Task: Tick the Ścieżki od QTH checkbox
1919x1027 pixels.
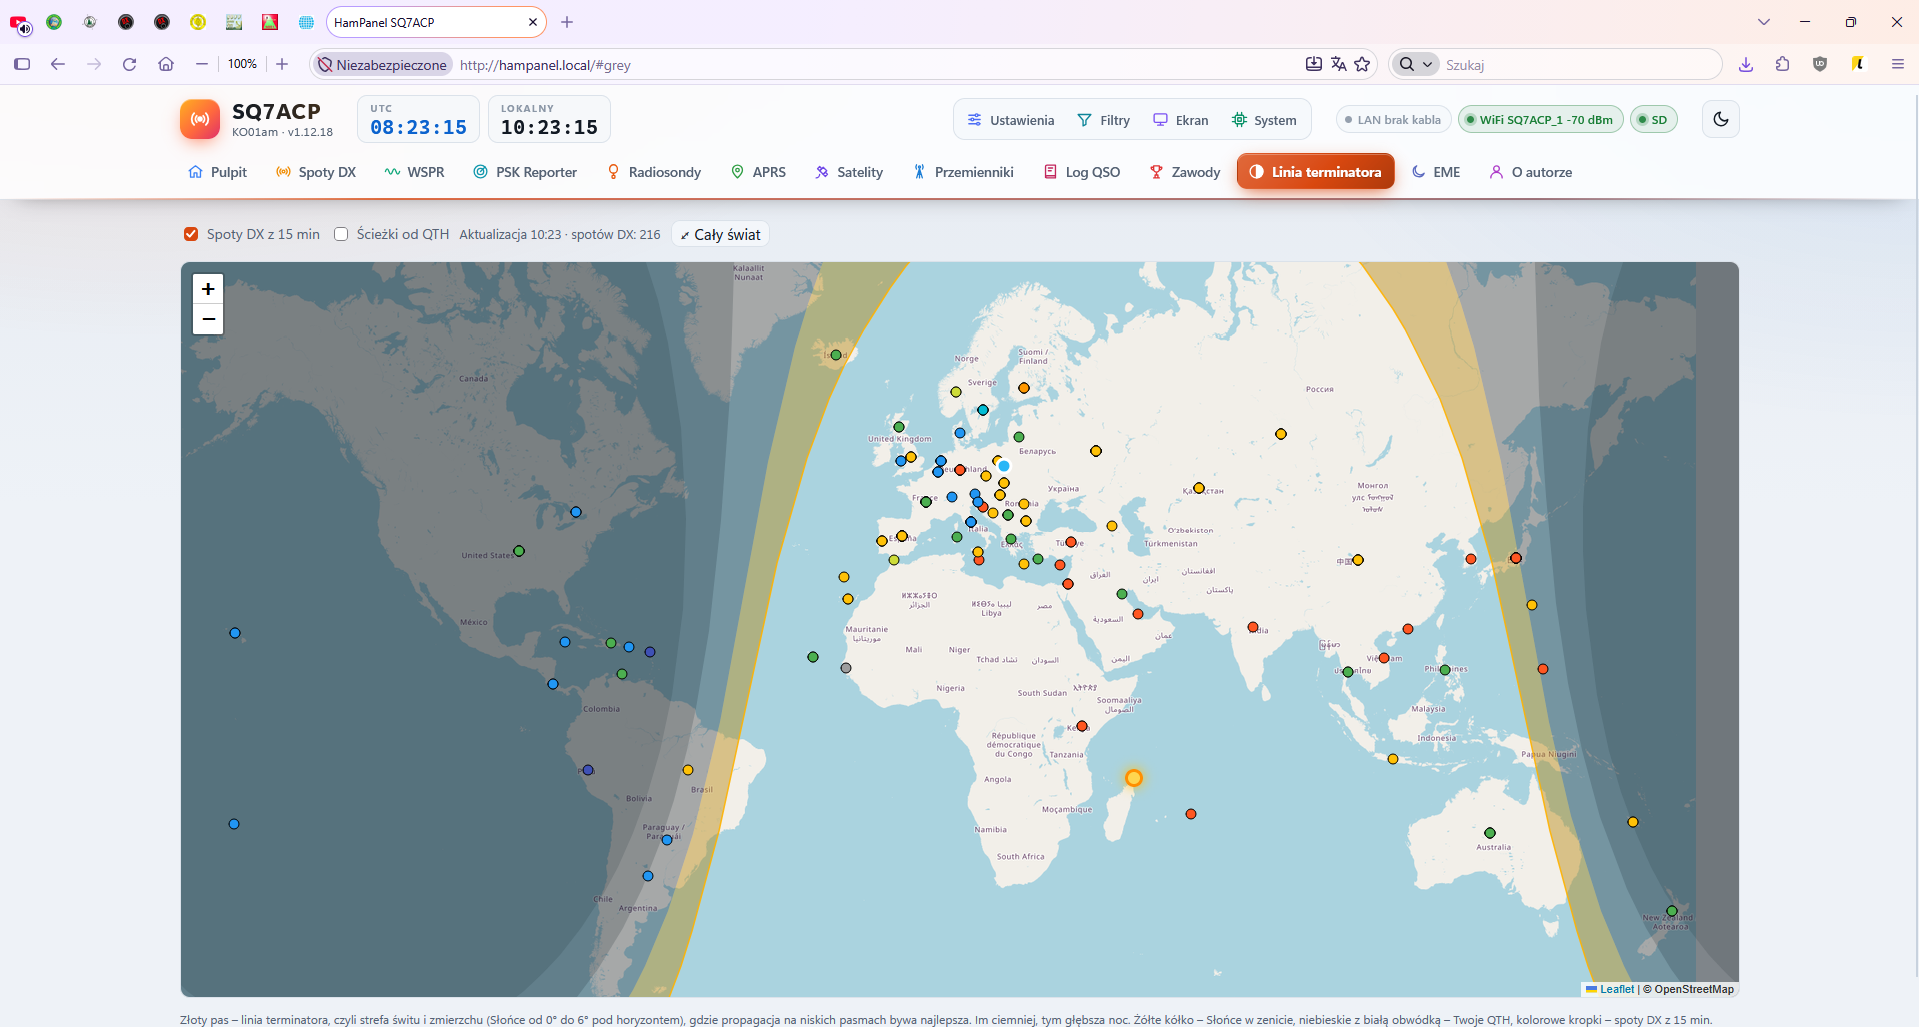Action: tap(341, 234)
